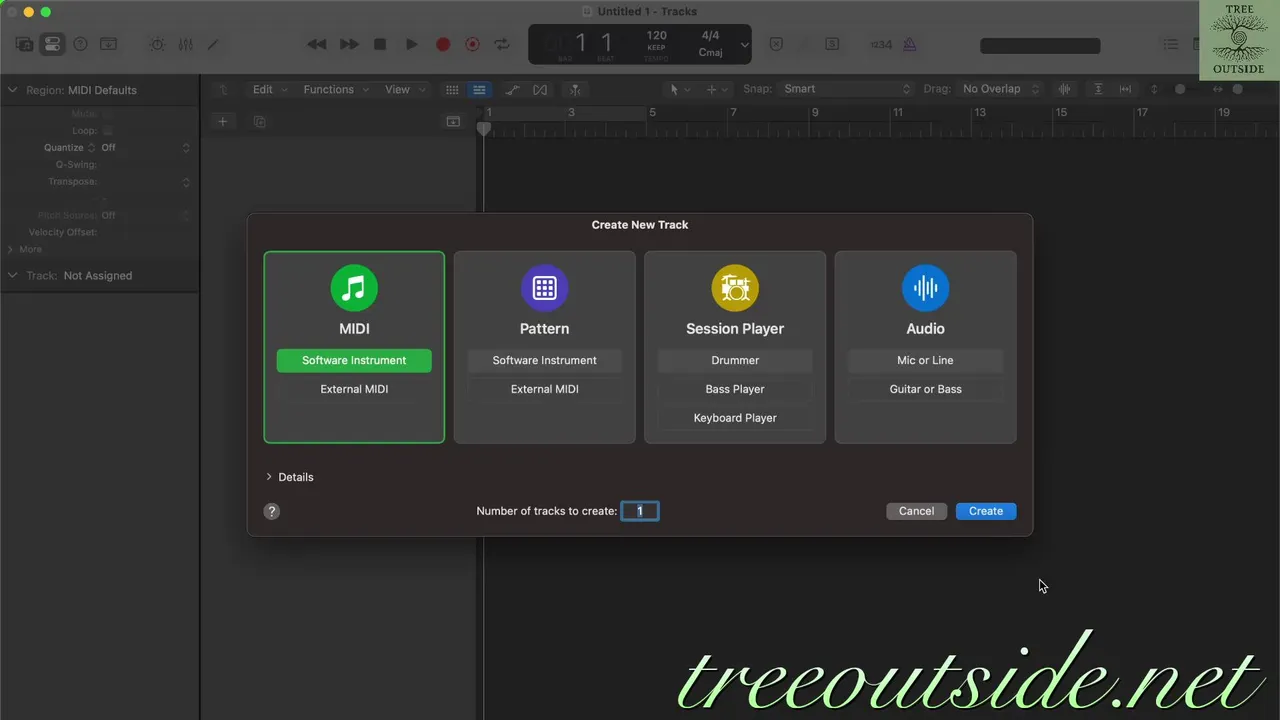This screenshot has width=1280, height=720.
Task: Choose Drummer under Session Player
Action: click(x=735, y=360)
